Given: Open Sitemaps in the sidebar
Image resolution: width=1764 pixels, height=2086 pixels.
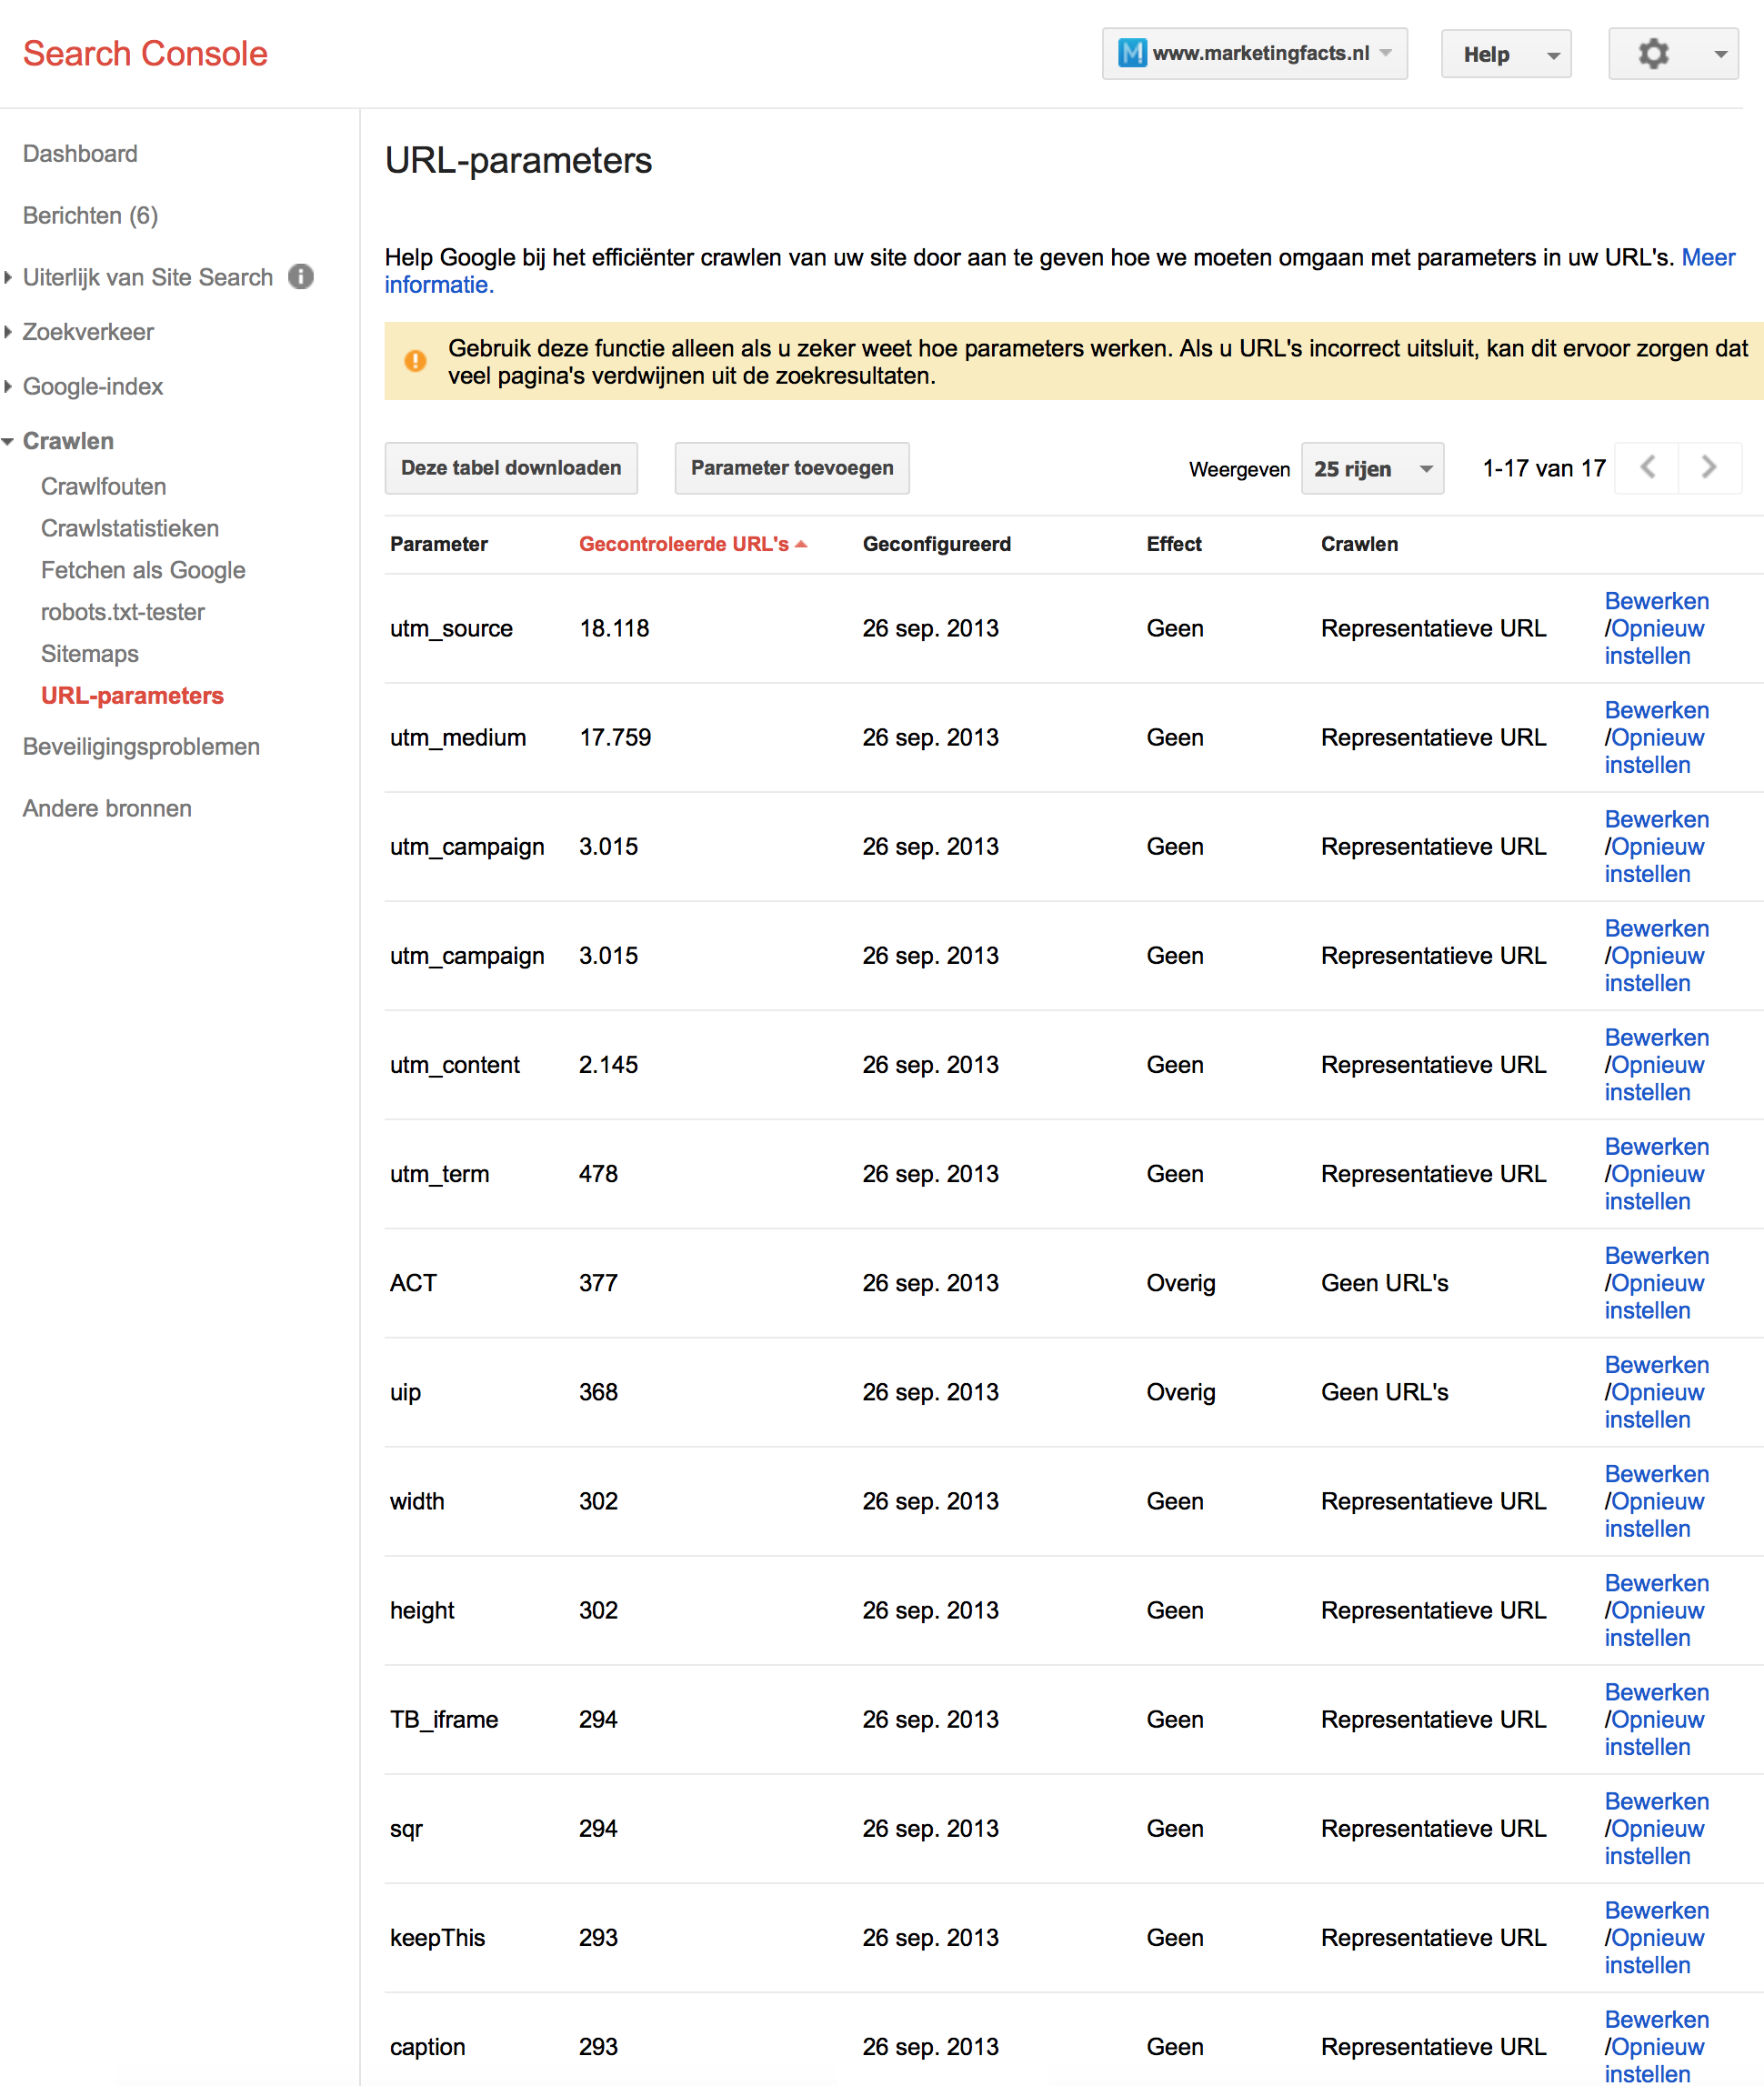Looking at the screenshot, I should (89, 654).
